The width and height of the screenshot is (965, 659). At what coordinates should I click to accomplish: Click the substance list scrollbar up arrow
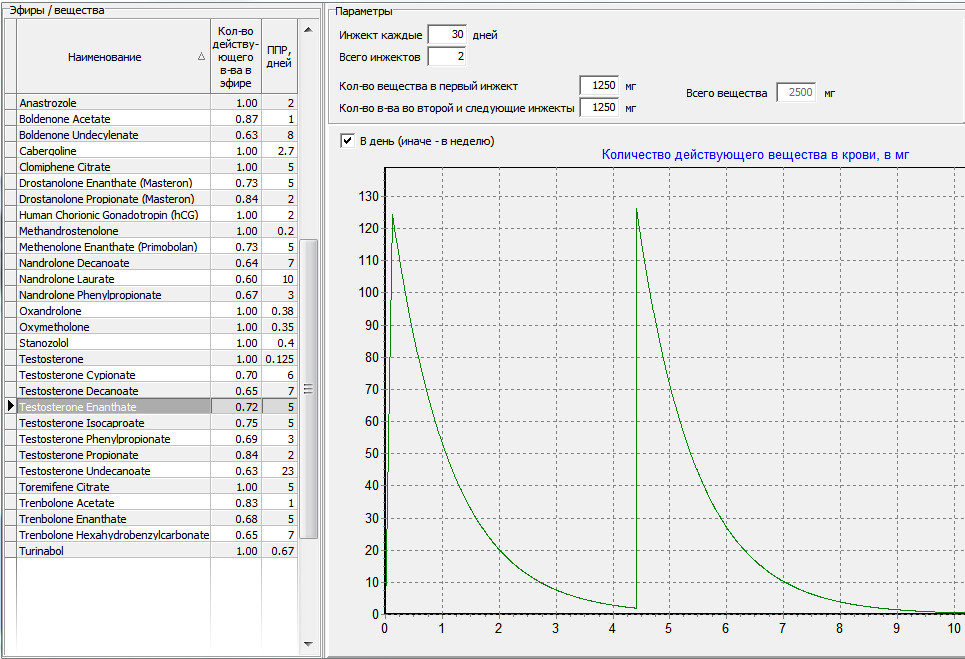pyautogui.click(x=308, y=27)
